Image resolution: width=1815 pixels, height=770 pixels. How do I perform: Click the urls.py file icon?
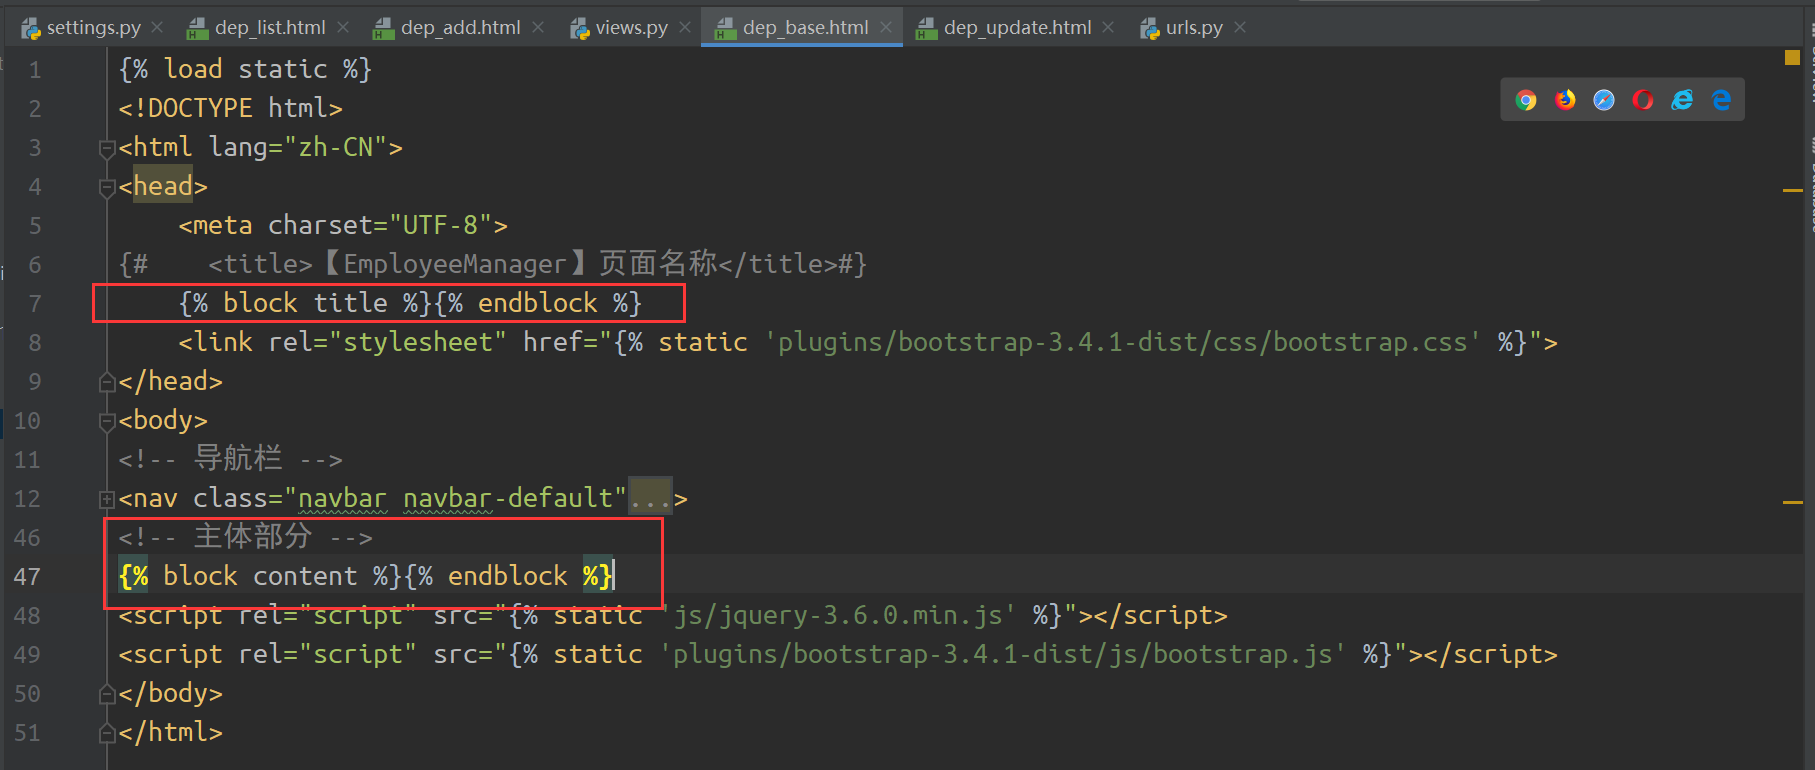click(x=1150, y=29)
